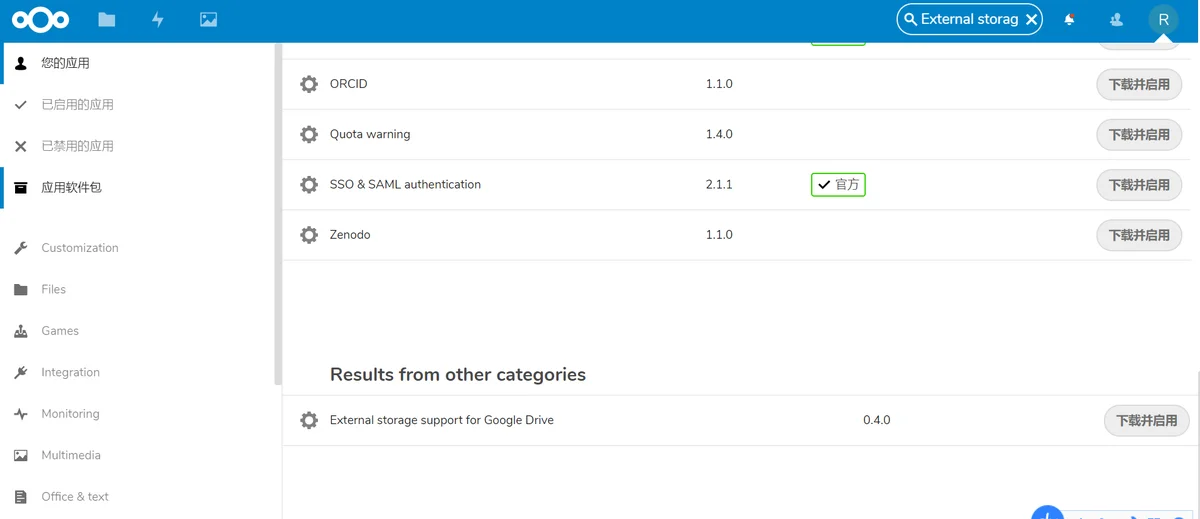
Task: Click the pulse icon beside Monitoring
Action: coord(21,414)
